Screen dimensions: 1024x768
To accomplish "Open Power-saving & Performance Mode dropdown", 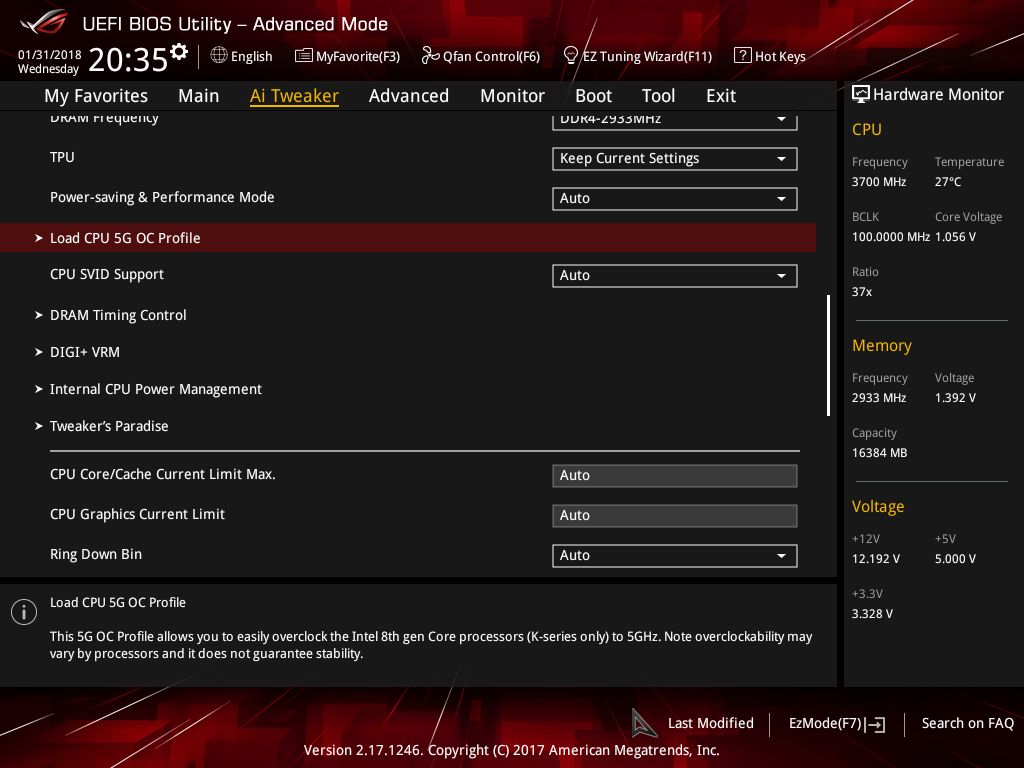I will [x=674, y=198].
